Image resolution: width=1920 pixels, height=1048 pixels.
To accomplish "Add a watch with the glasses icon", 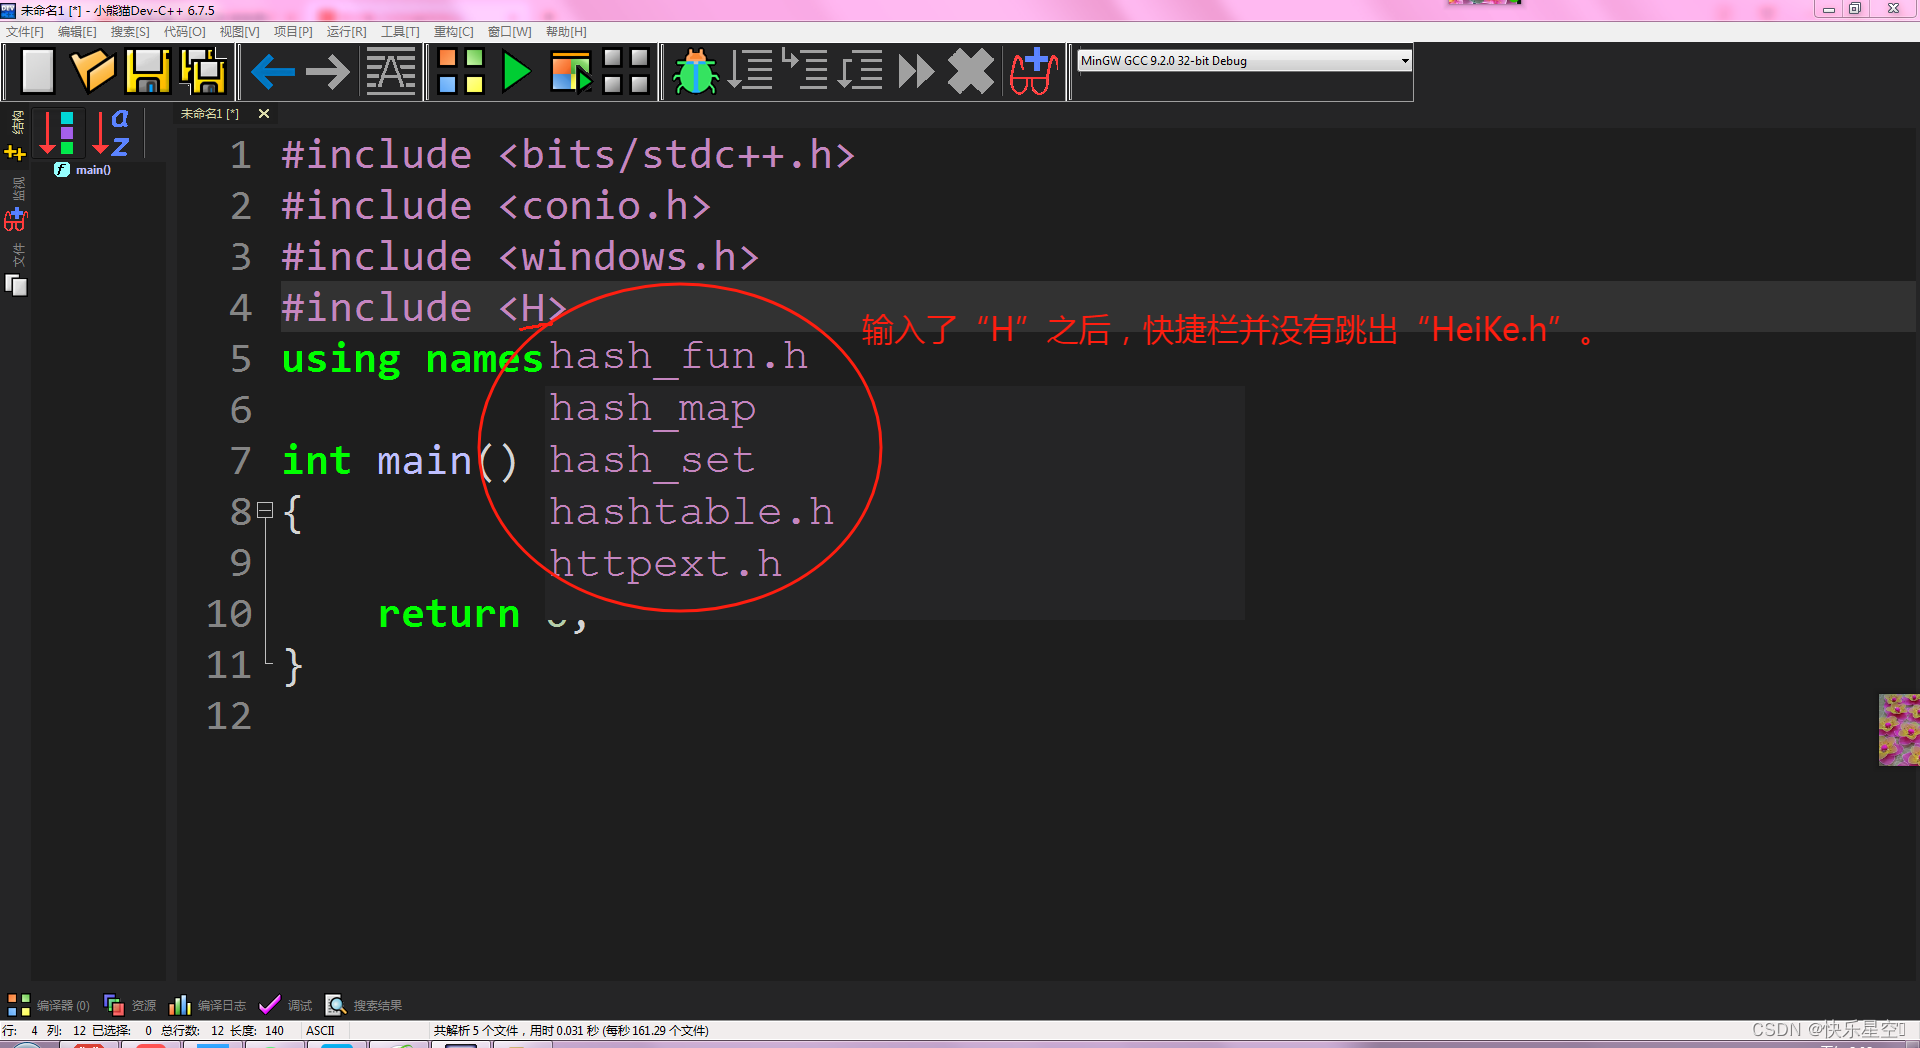I will pyautogui.click(x=1033, y=72).
